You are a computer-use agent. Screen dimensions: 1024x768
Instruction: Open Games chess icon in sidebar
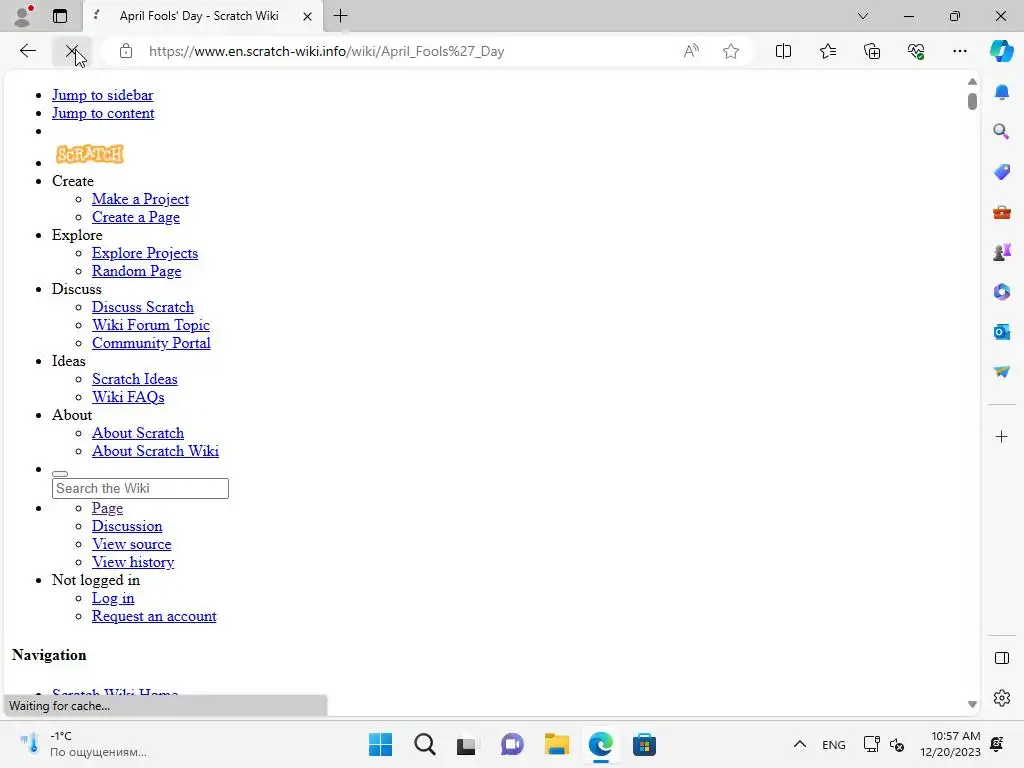pos(1002,252)
